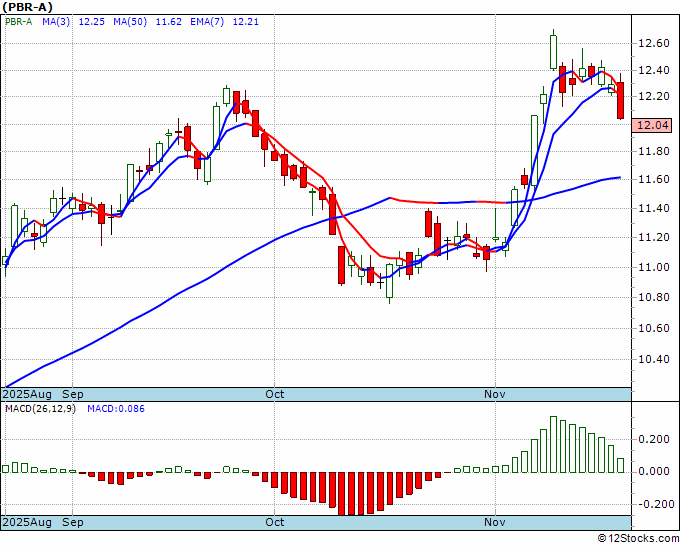Click the last green MACD histogram bar
This screenshot has height=546, width=680.
(x=621, y=465)
